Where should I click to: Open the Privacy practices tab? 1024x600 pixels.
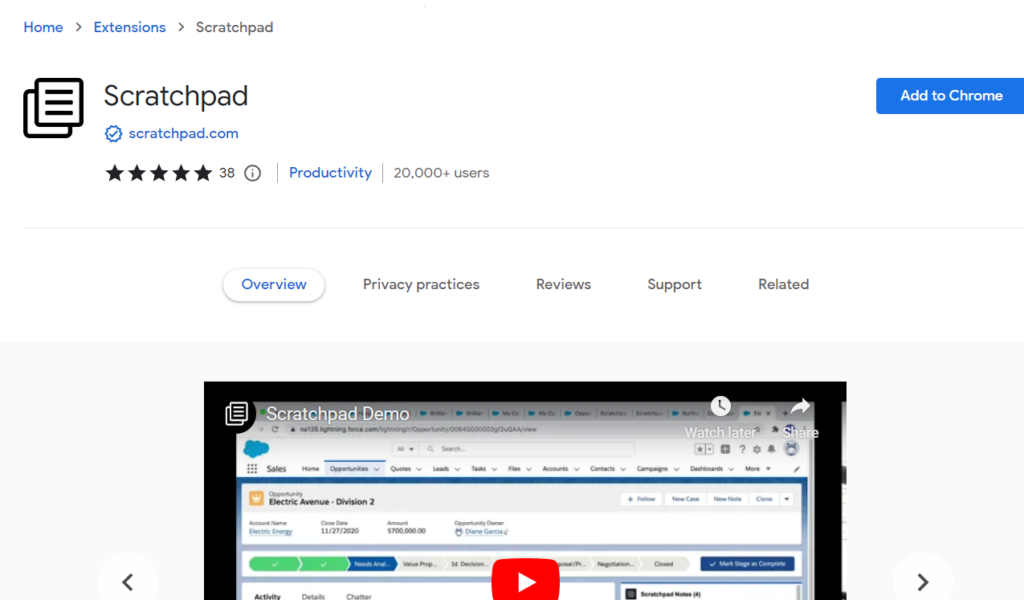coord(421,285)
